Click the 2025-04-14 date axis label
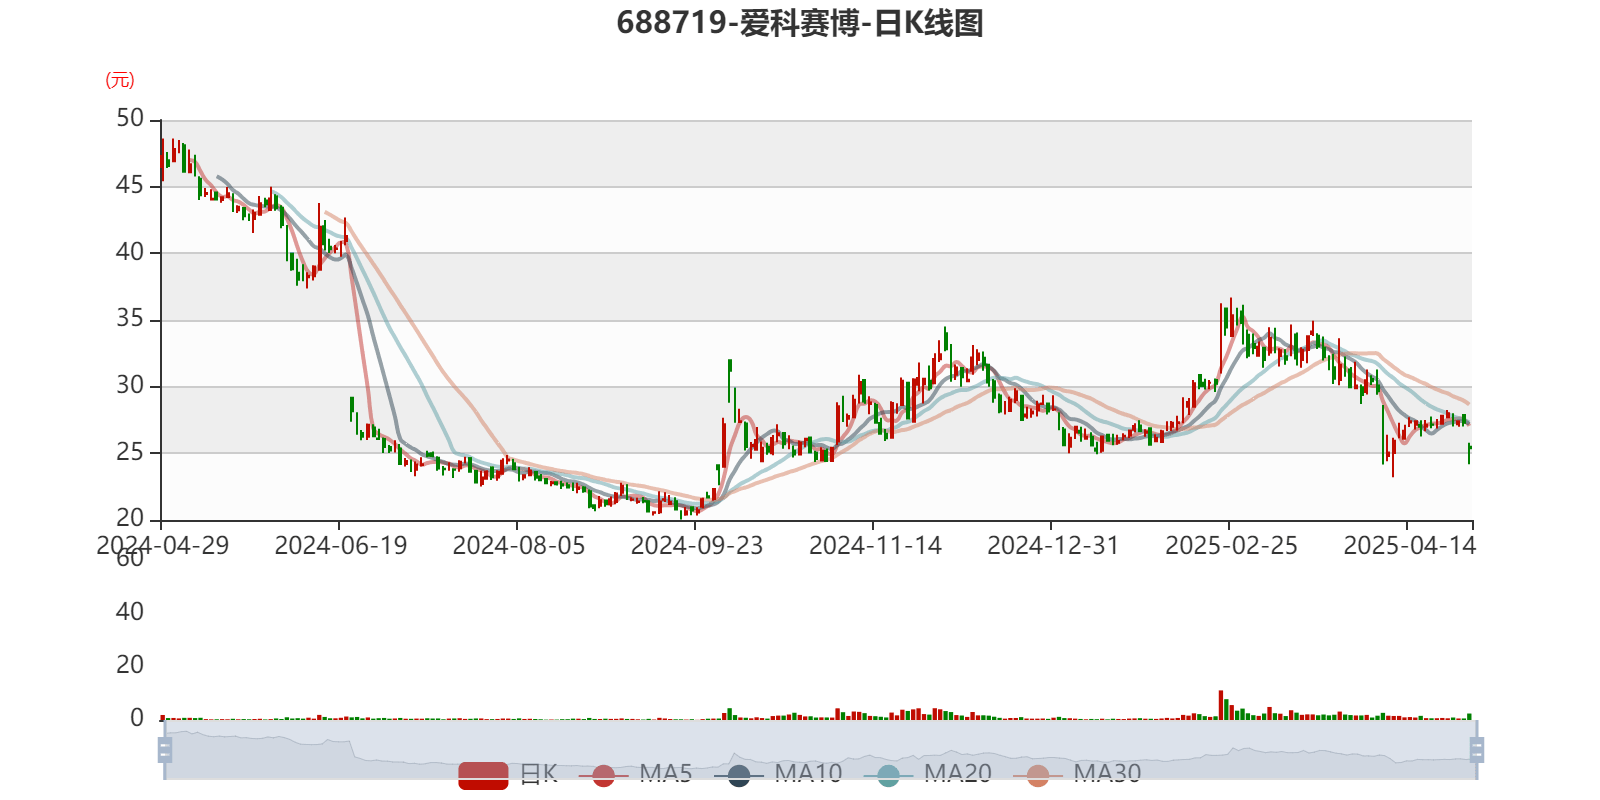The height and width of the screenshot is (800, 1600). [1409, 545]
